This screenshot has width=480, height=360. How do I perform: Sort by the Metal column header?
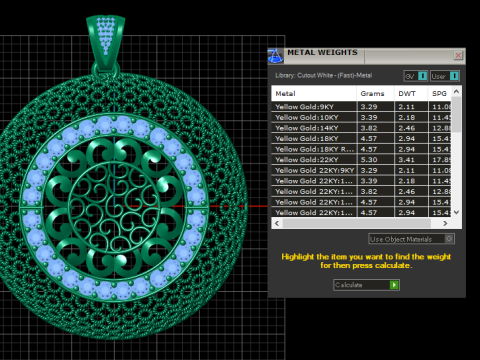[x=314, y=94]
